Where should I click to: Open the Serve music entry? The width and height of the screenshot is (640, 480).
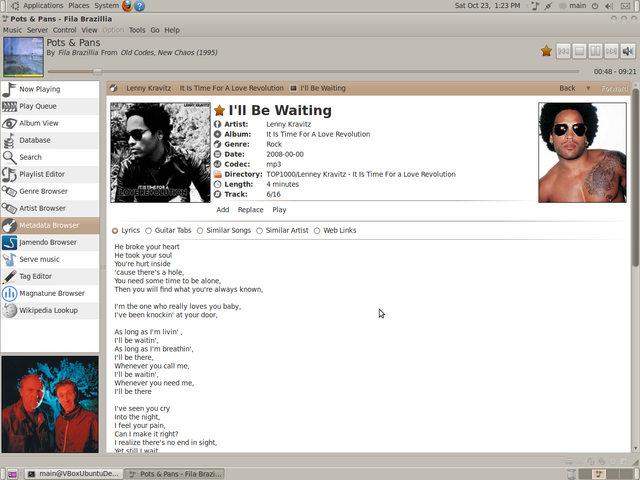[x=50, y=259]
